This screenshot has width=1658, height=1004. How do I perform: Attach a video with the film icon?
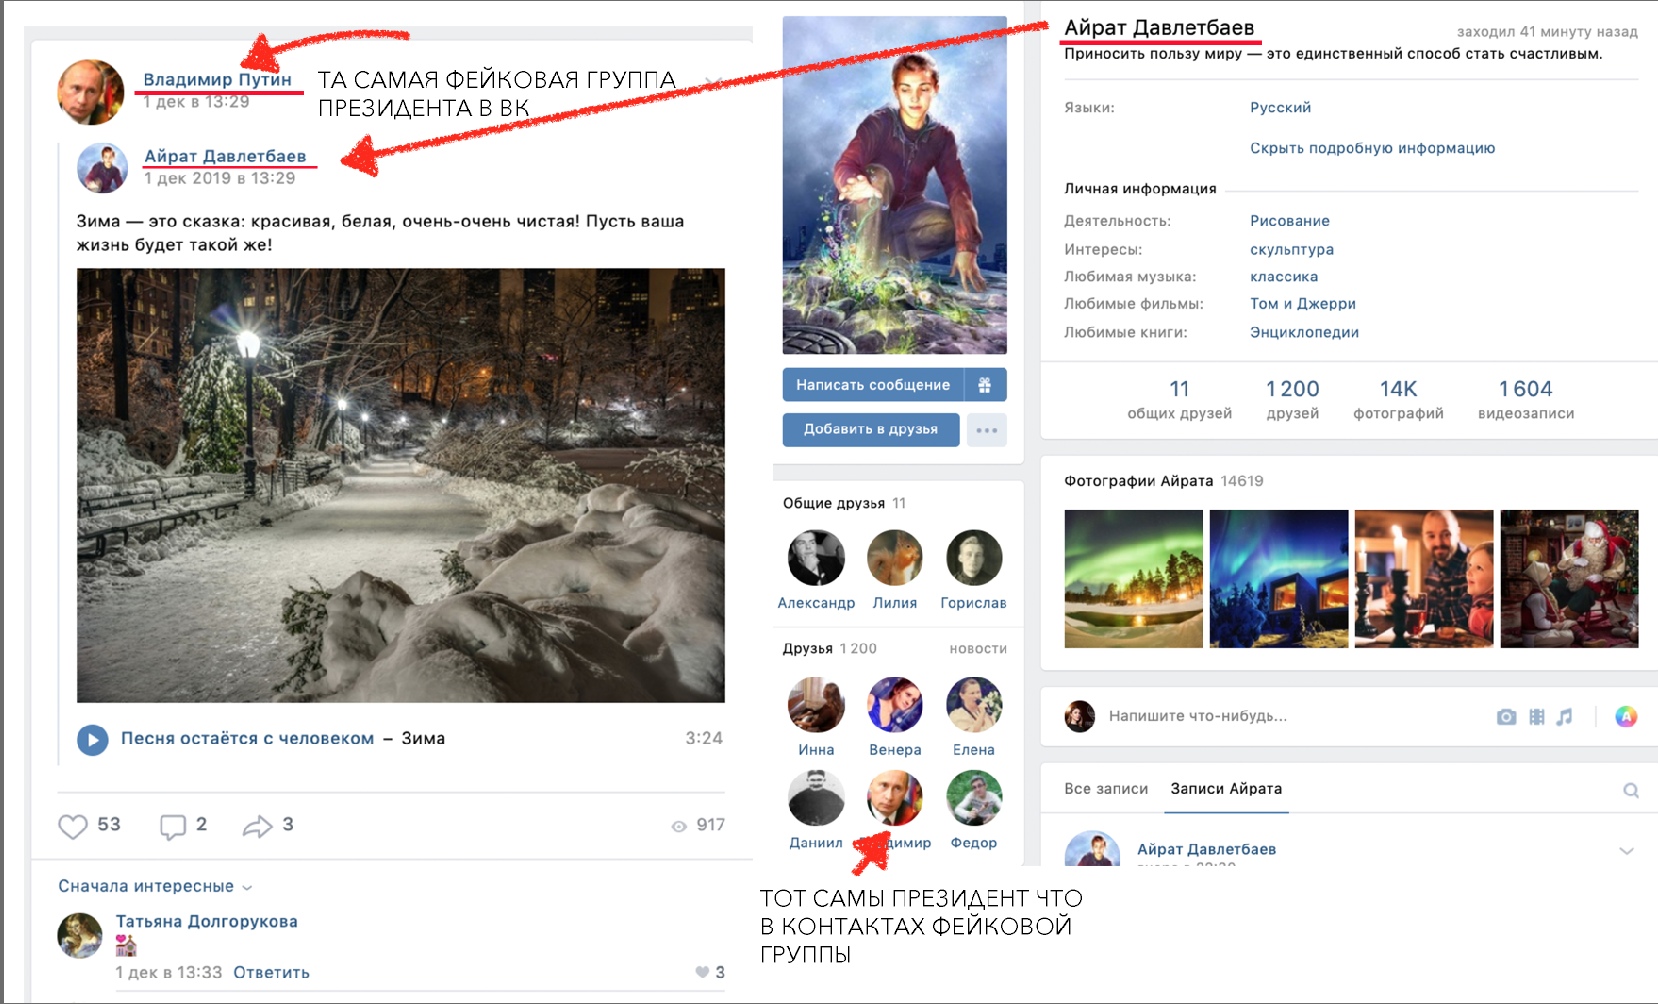click(x=1537, y=717)
